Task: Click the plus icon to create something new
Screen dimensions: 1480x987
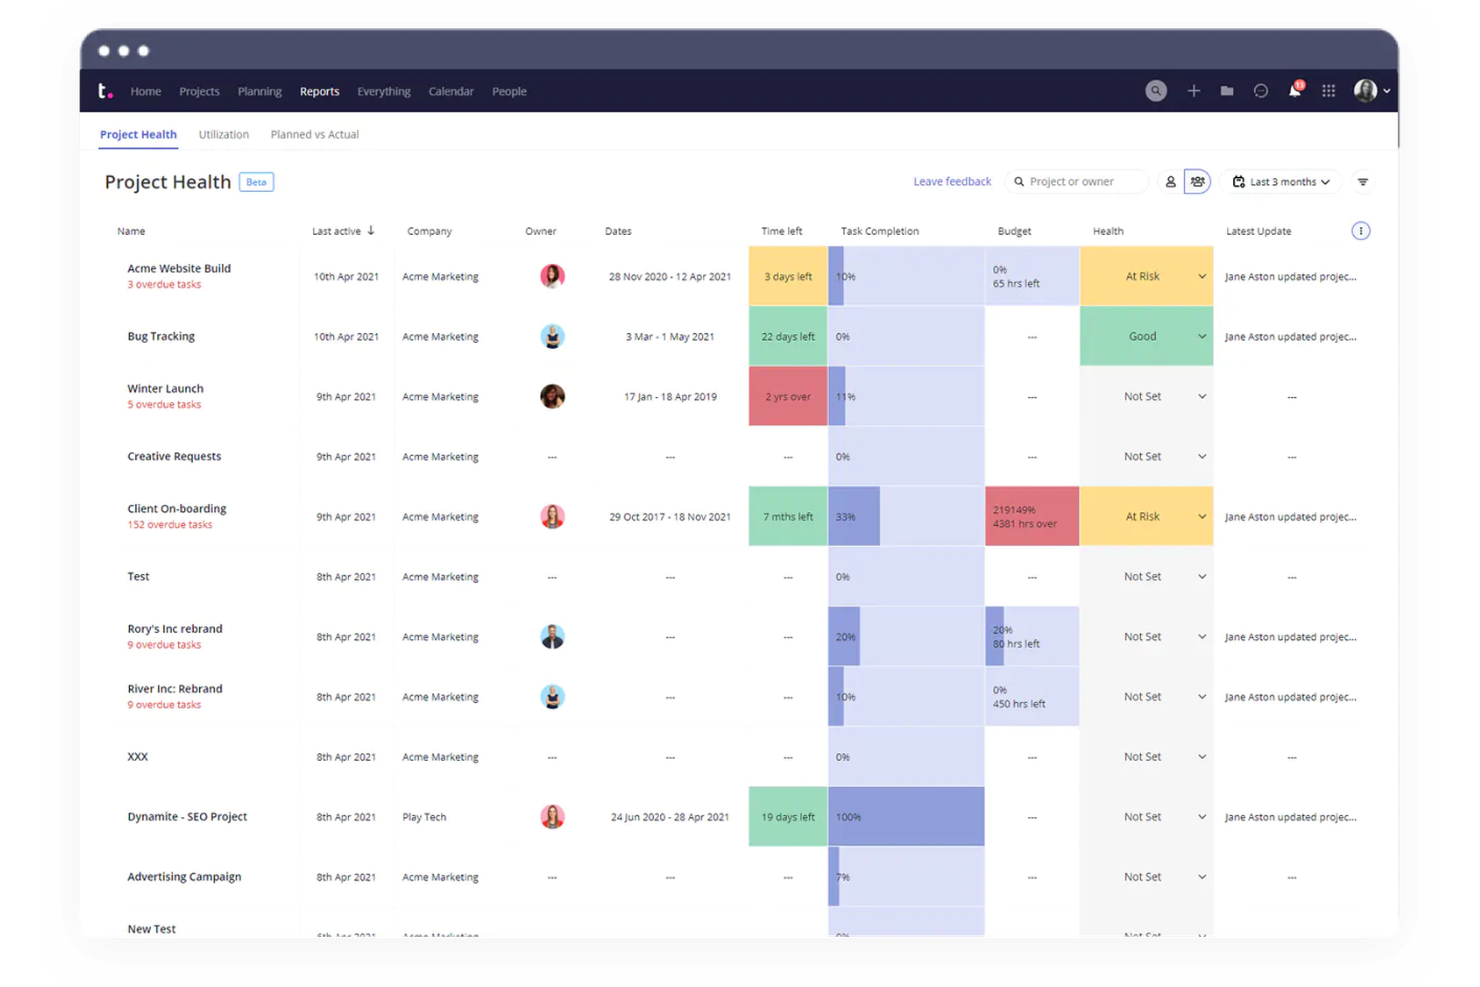Action: [1193, 90]
